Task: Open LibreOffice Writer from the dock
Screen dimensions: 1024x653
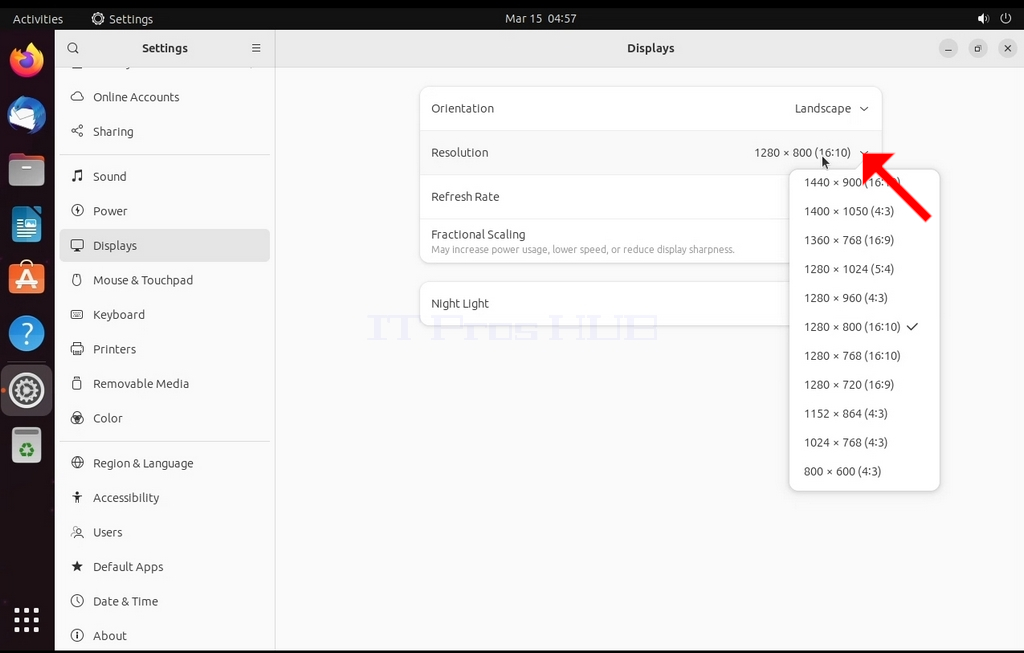Action: [27, 224]
